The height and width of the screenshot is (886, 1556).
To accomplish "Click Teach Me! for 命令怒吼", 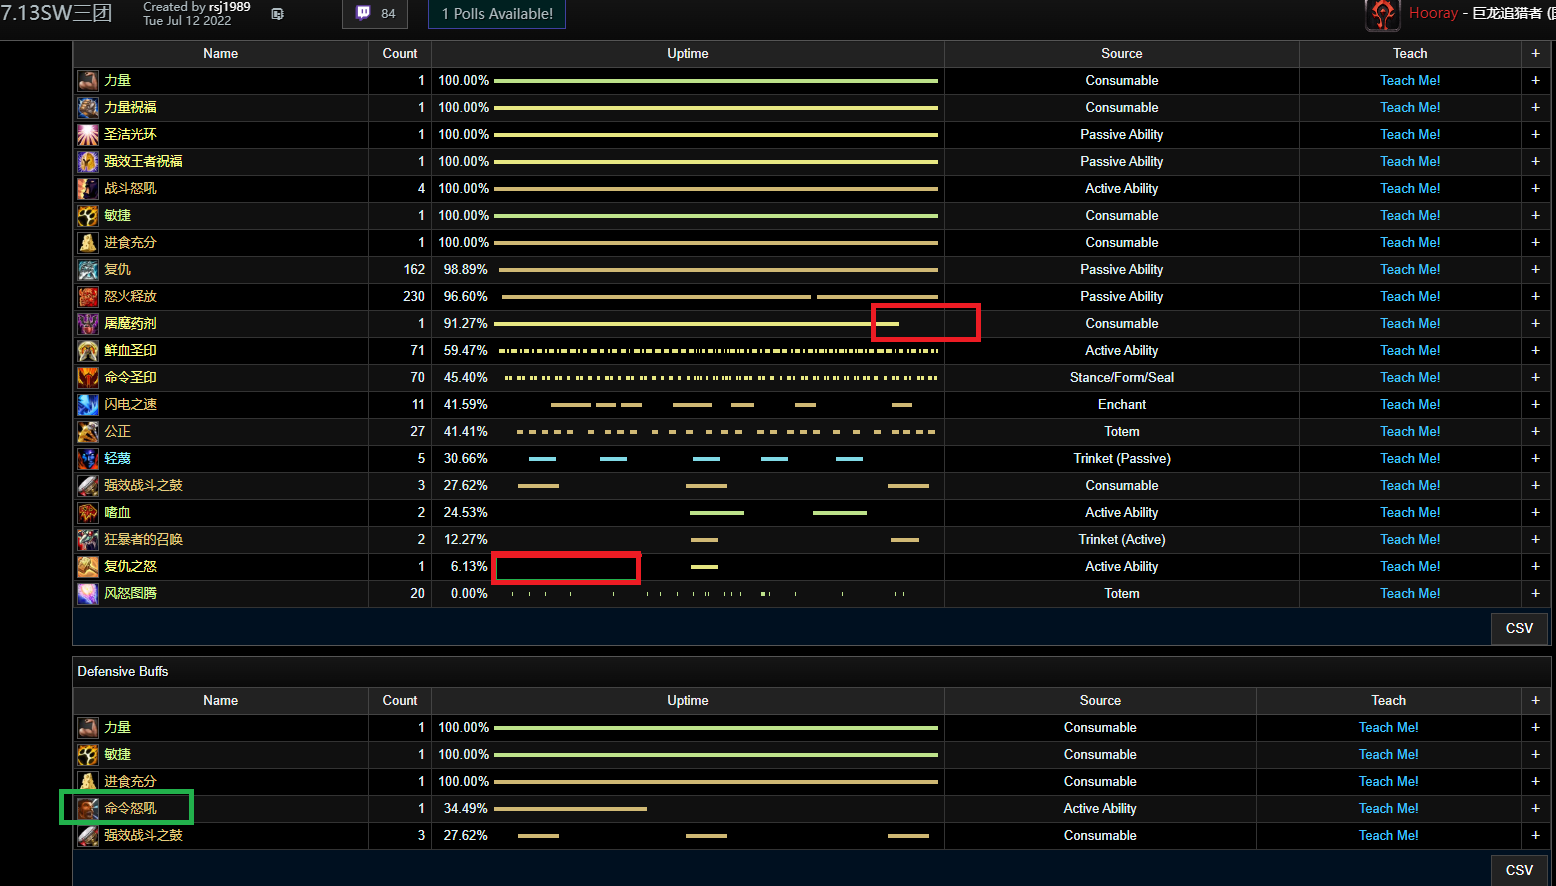I will (1388, 808).
